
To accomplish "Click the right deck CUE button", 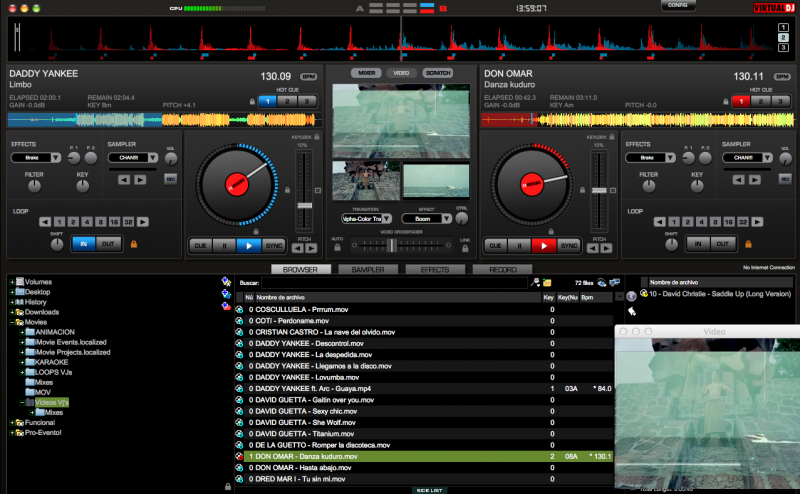I will (x=495, y=246).
